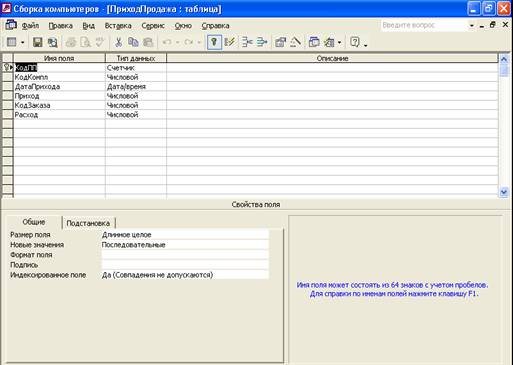Image resolution: width=513 pixels, height=365 pixels.
Task: Expand the New Object dropdown arrow
Action: coord(339,43)
